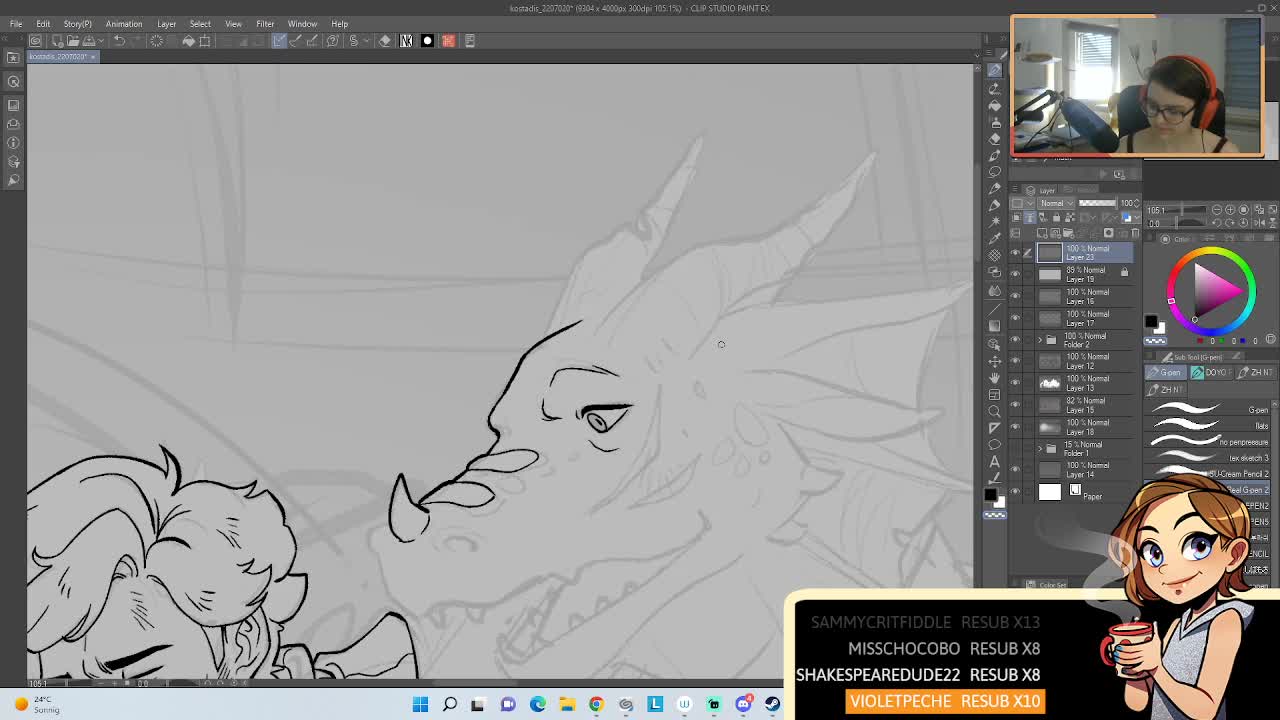Hide Layer 19 with eye icon

(1015, 275)
